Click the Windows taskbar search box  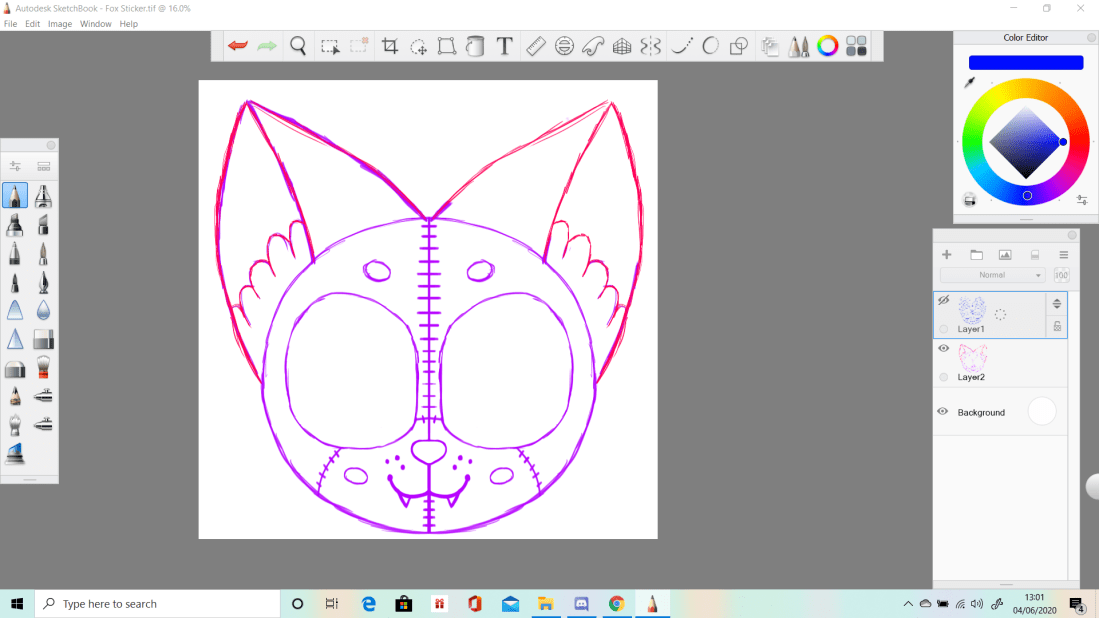coord(160,604)
